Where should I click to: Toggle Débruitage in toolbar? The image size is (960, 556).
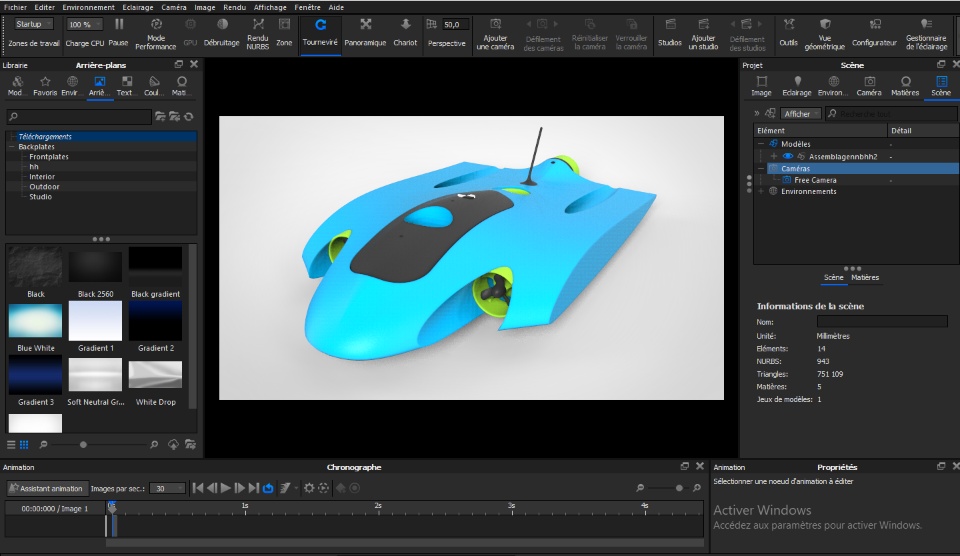(222, 32)
